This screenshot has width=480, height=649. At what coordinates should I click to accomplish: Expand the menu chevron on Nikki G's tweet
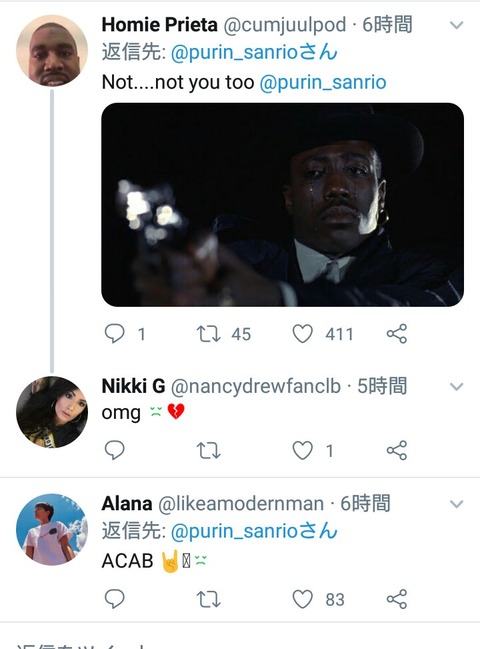pos(456,387)
